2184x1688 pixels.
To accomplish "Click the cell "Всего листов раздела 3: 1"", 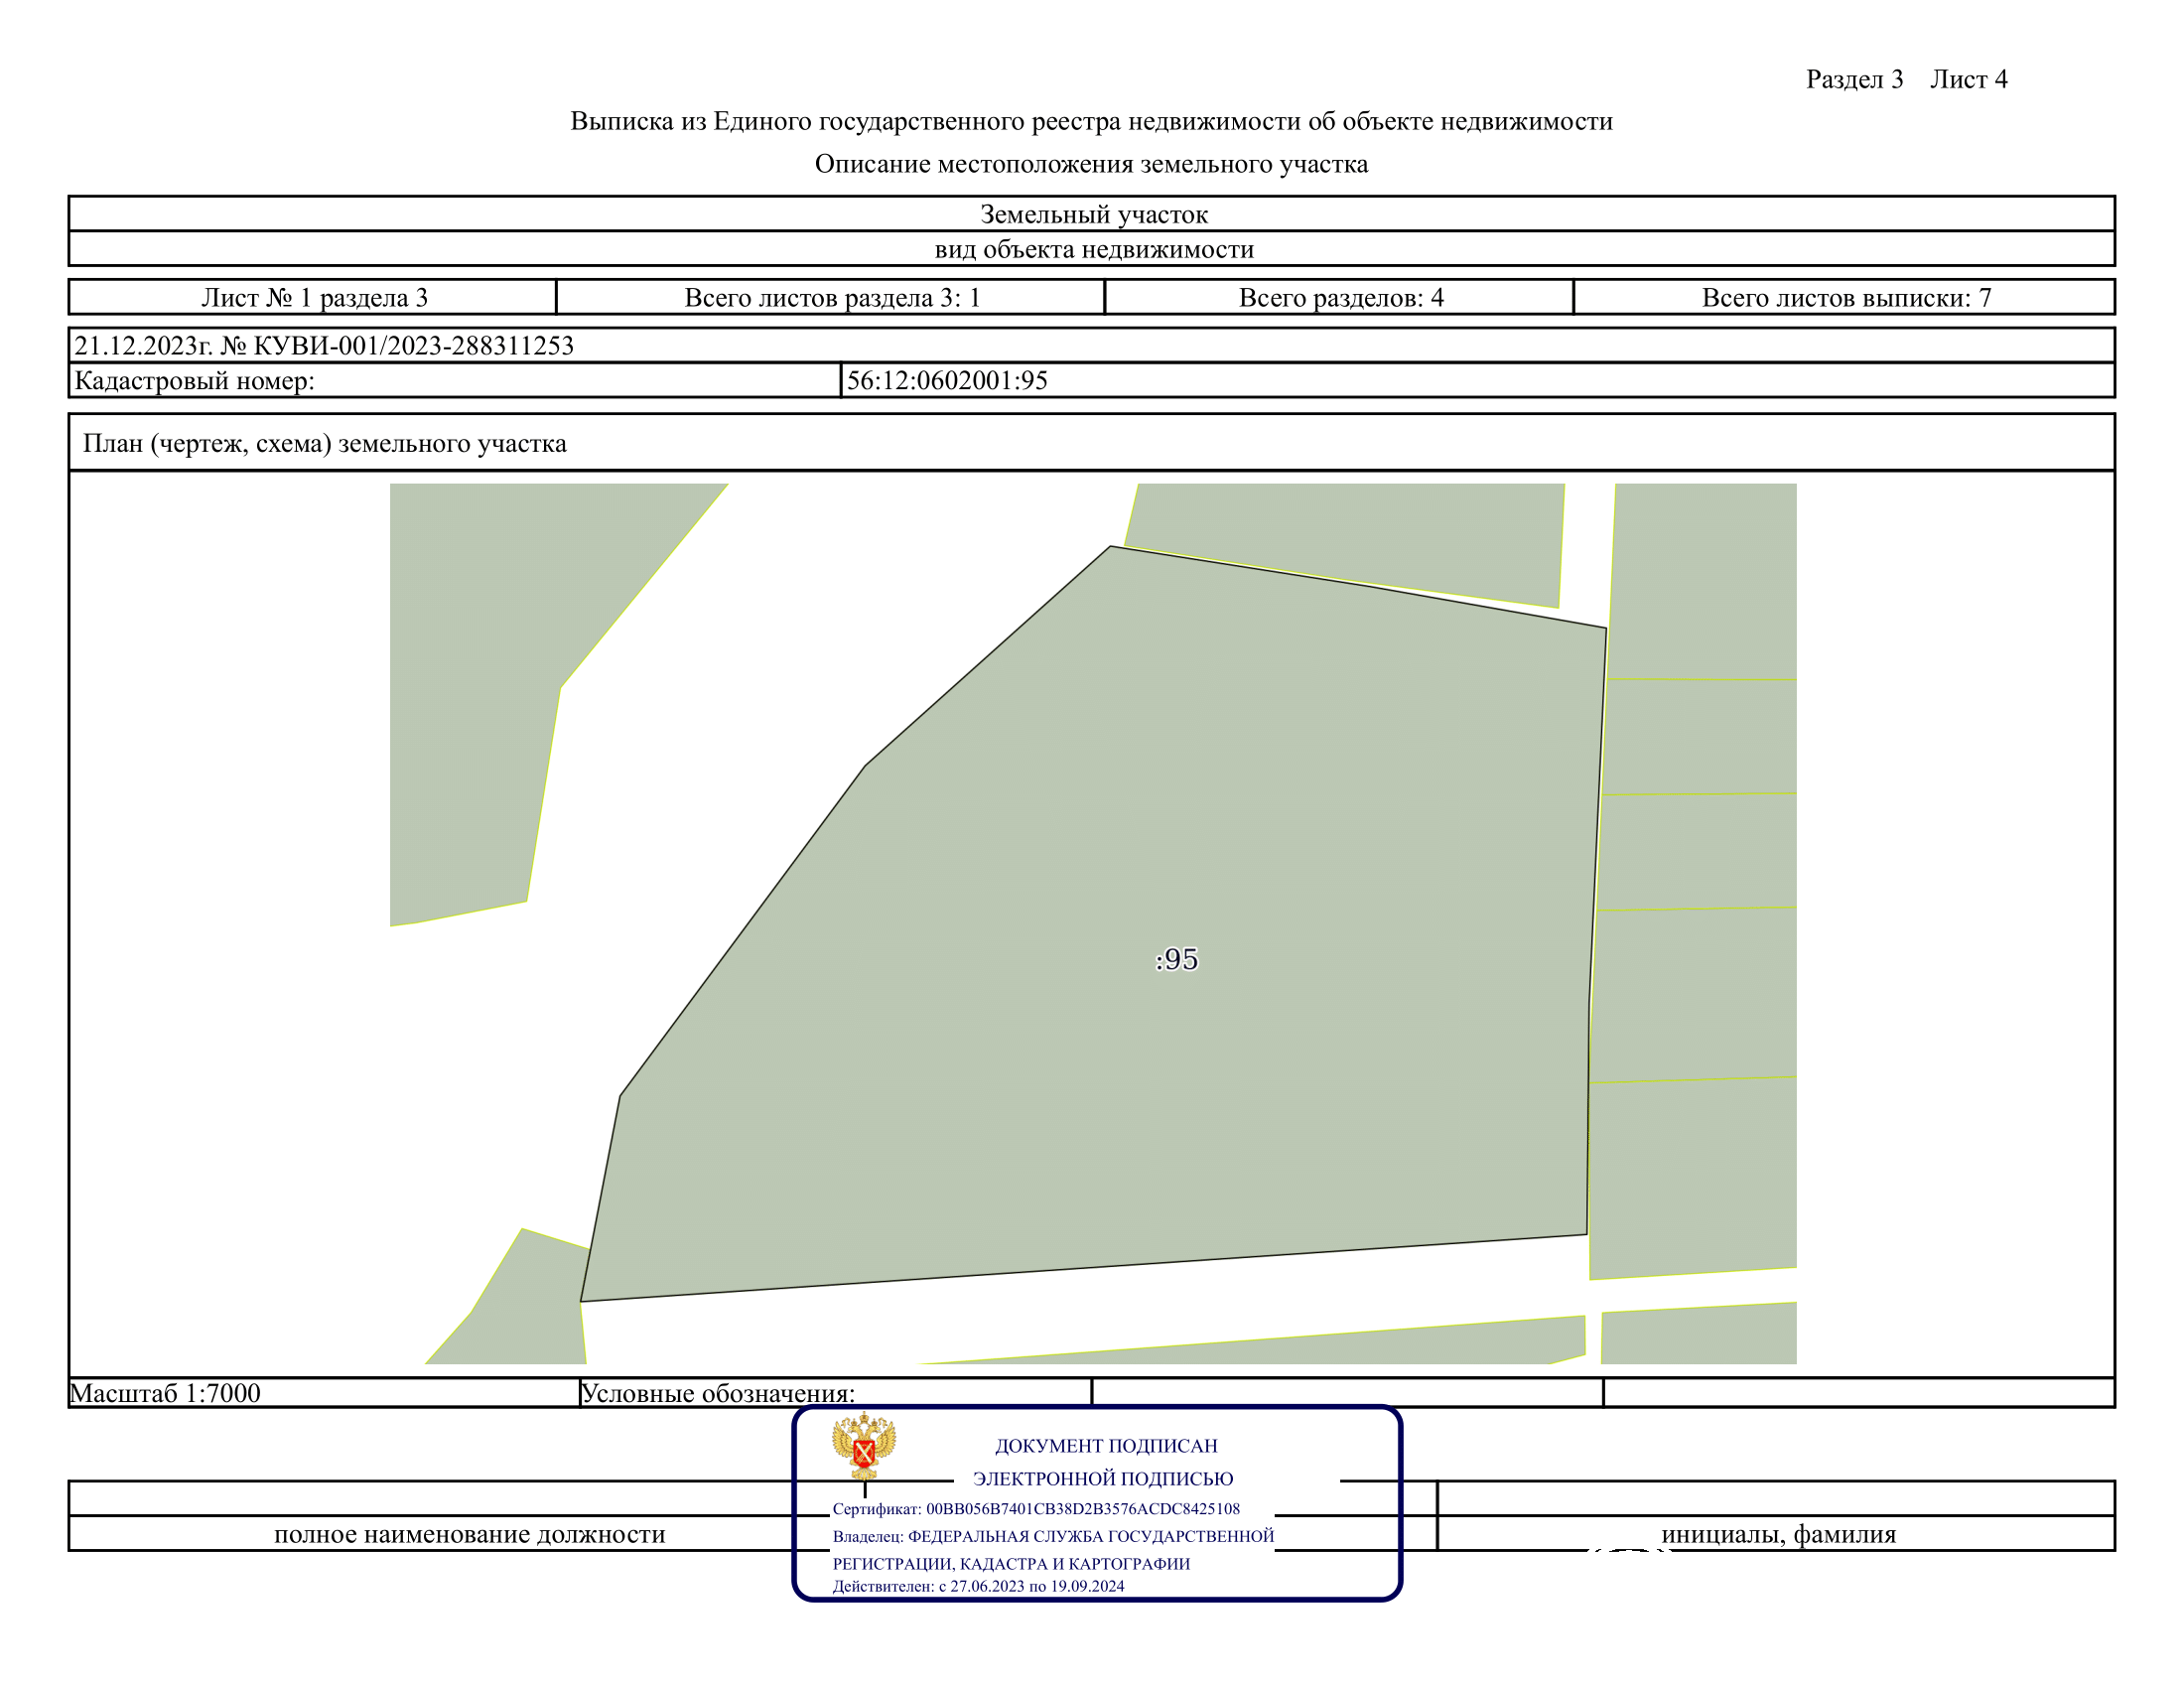I will pyautogui.click(x=831, y=297).
